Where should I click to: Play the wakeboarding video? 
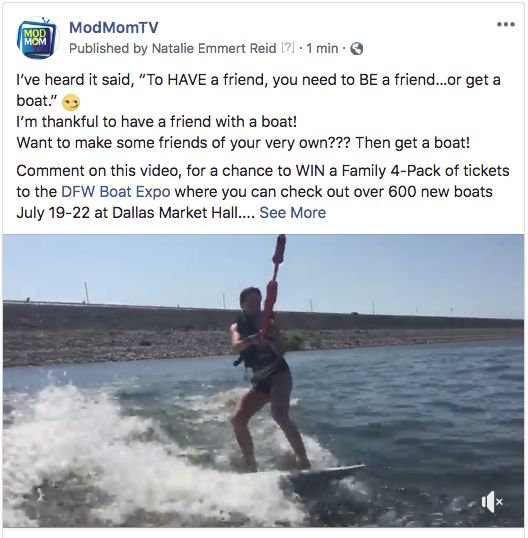click(x=263, y=381)
